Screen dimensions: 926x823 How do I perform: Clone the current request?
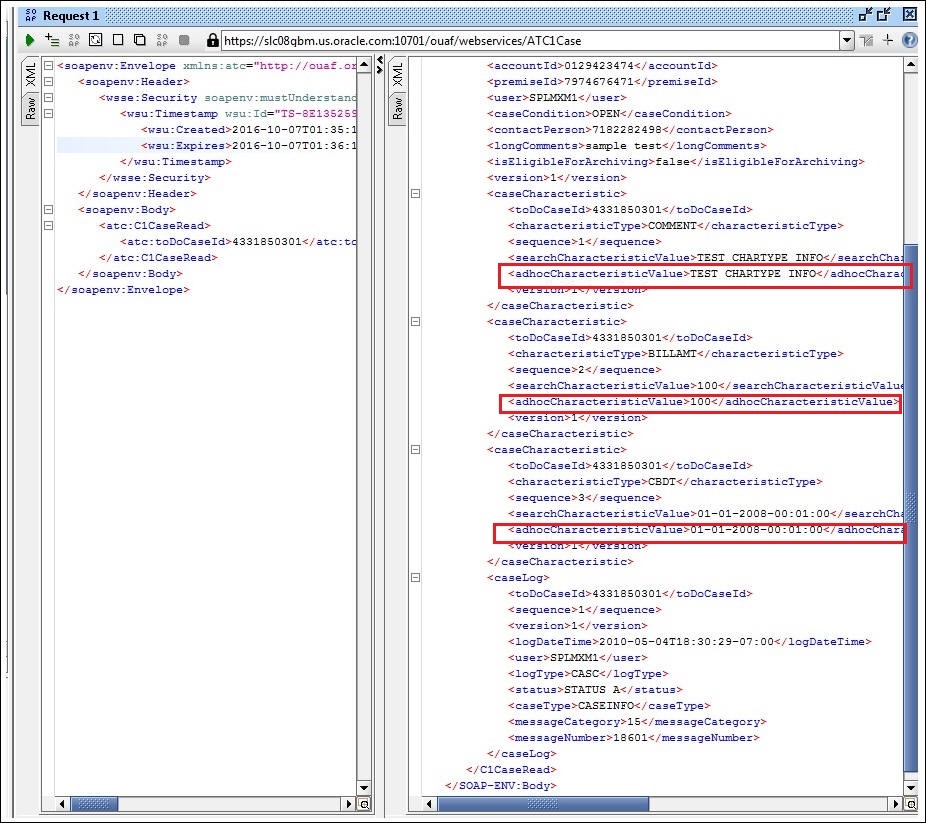[141, 42]
